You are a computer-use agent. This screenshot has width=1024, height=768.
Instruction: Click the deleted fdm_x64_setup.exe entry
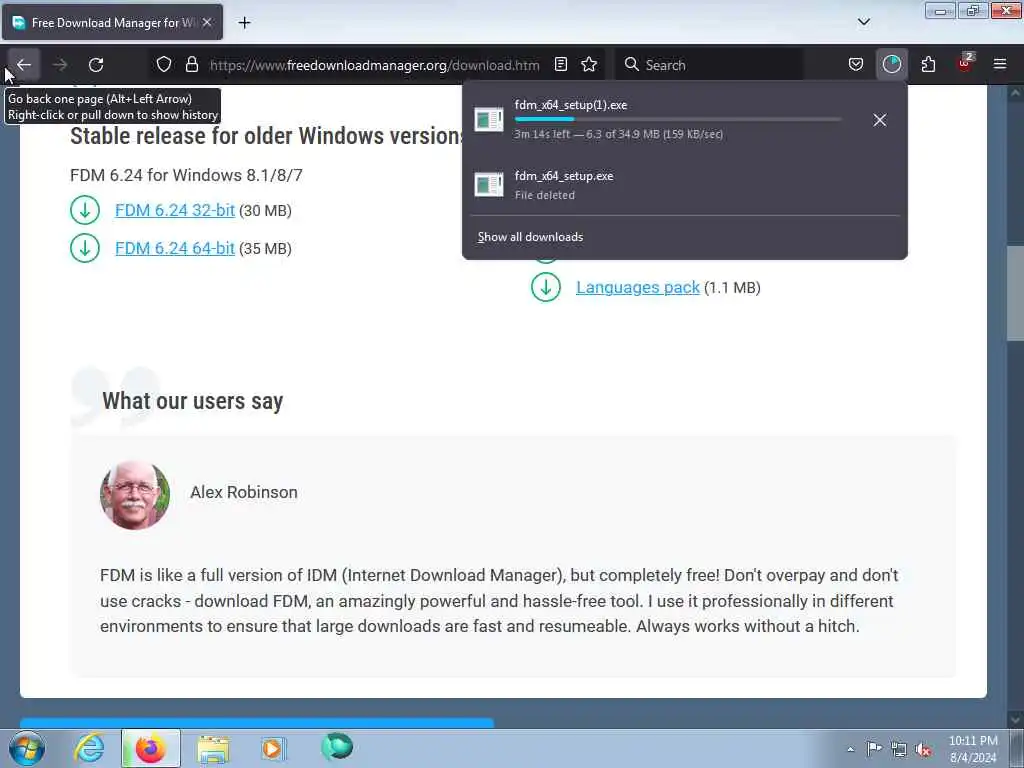click(x=684, y=185)
